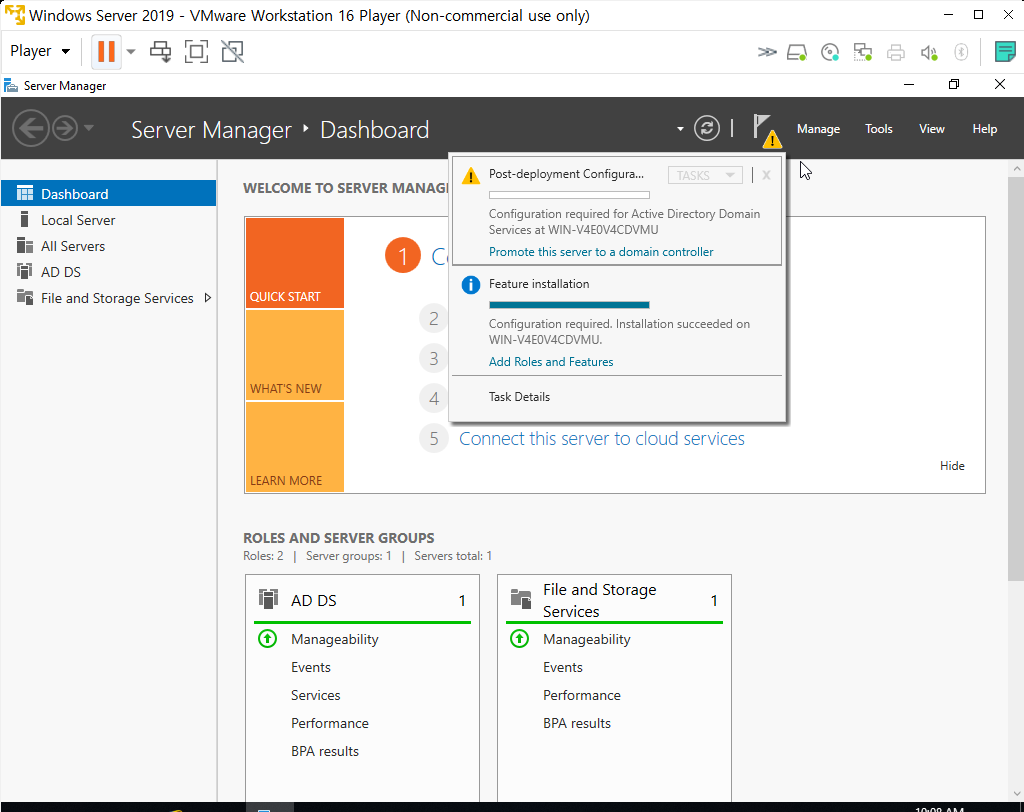Open the pause button power options dropdown

[131, 52]
